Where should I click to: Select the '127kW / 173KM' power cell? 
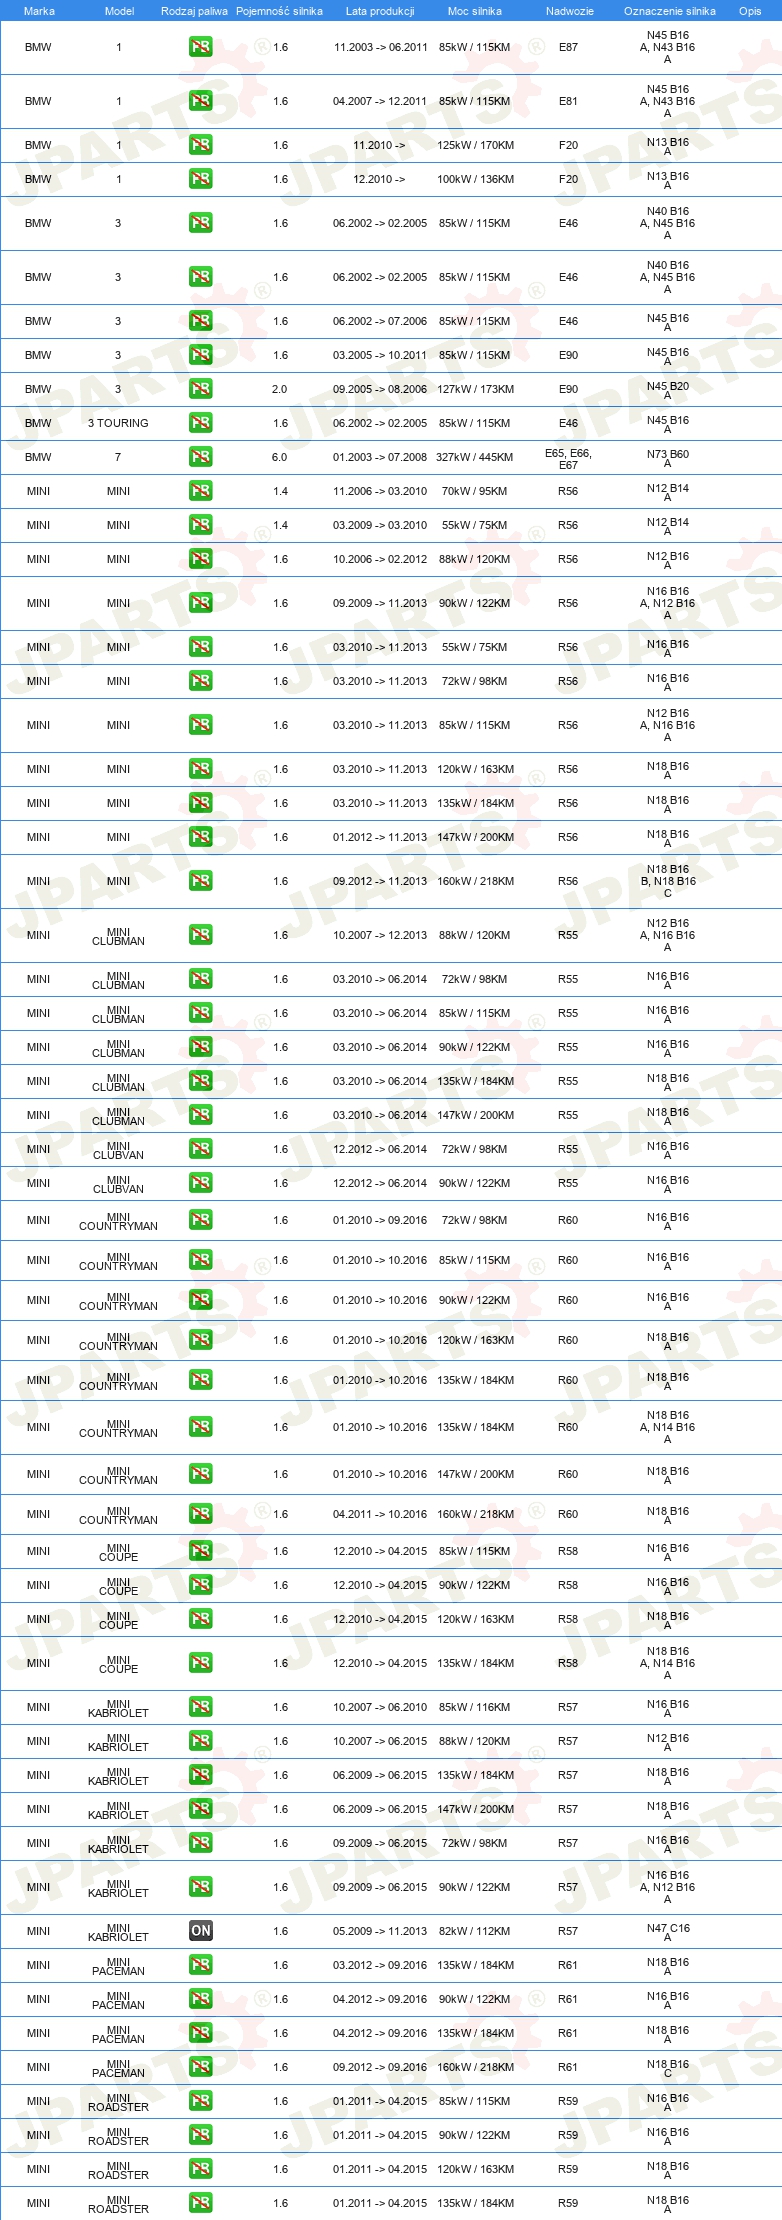click(x=475, y=389)
